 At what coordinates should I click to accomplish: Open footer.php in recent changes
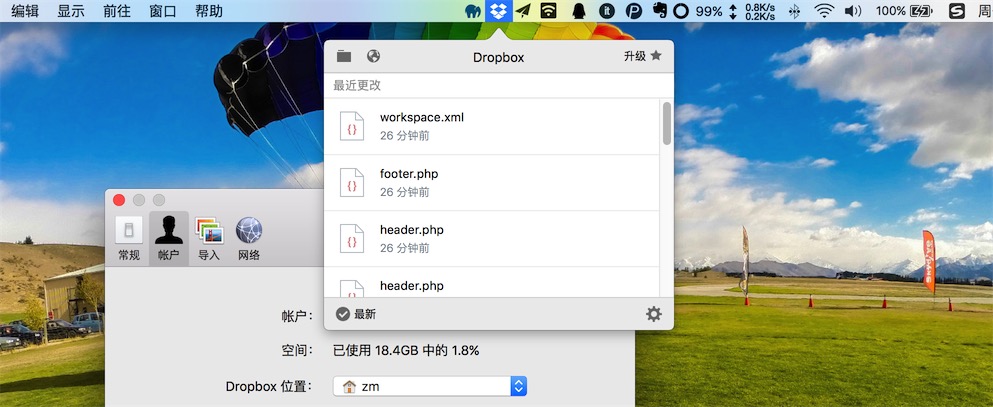click(x=491, y=183)
